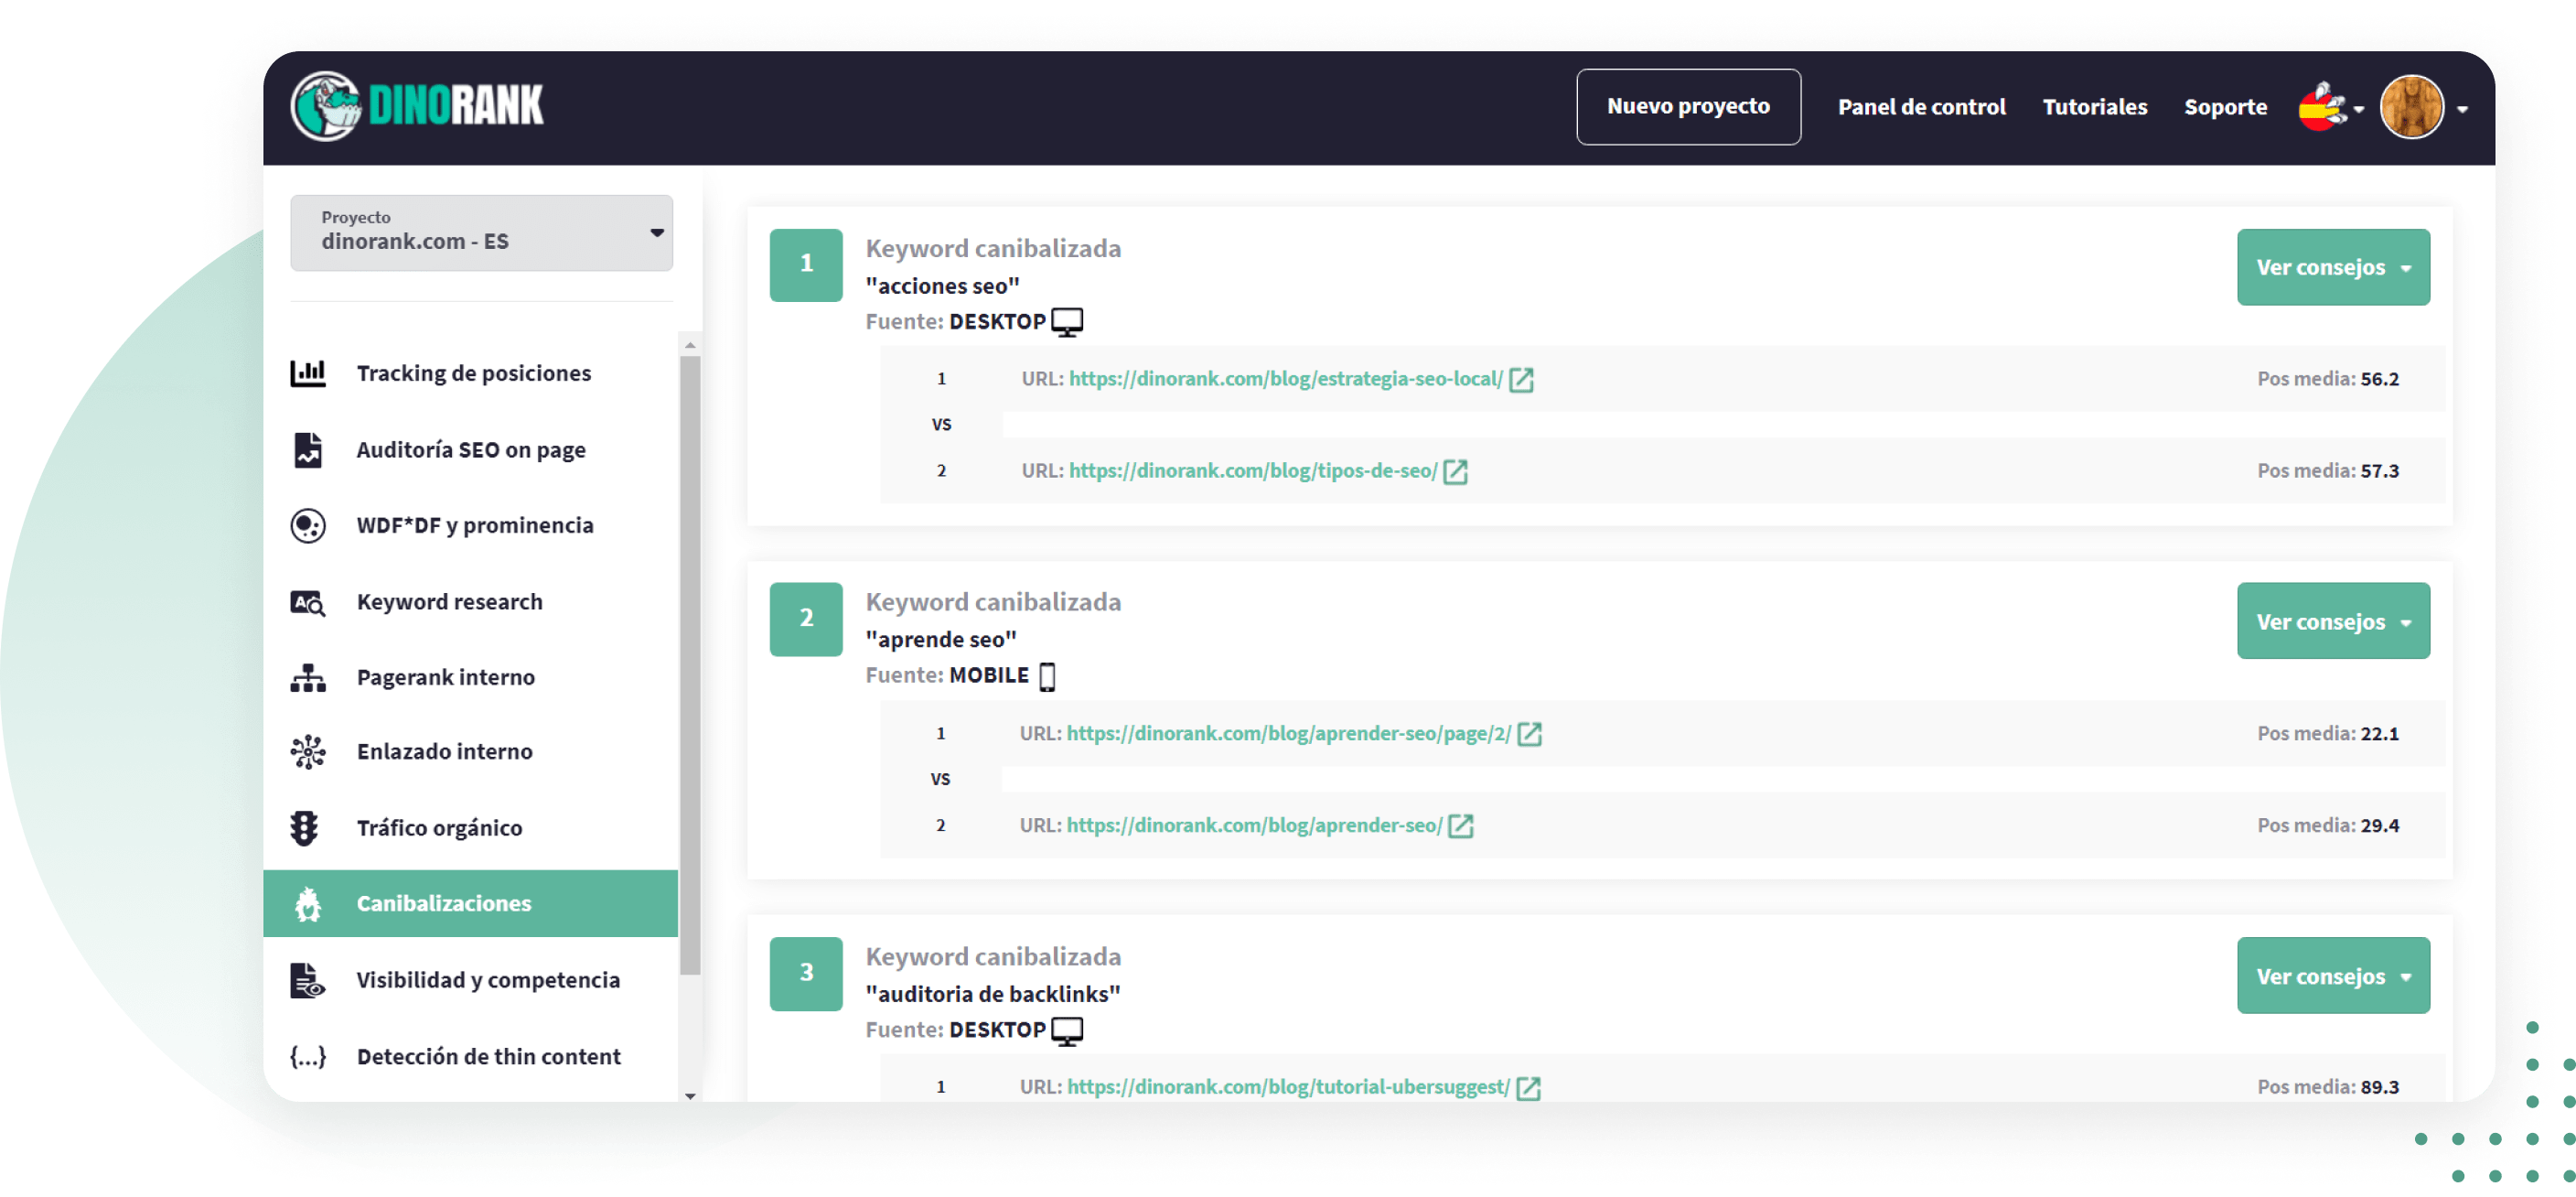Click the Tráfico orgánico traffic light icon

pyautogui.click(x=305, y=828)
